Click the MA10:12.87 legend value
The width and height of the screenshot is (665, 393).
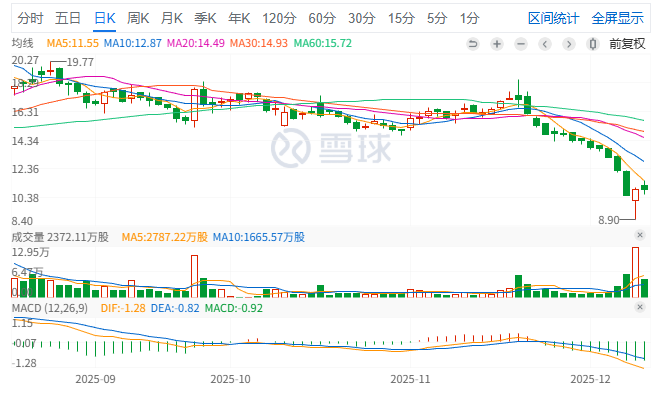click(133, 43)
